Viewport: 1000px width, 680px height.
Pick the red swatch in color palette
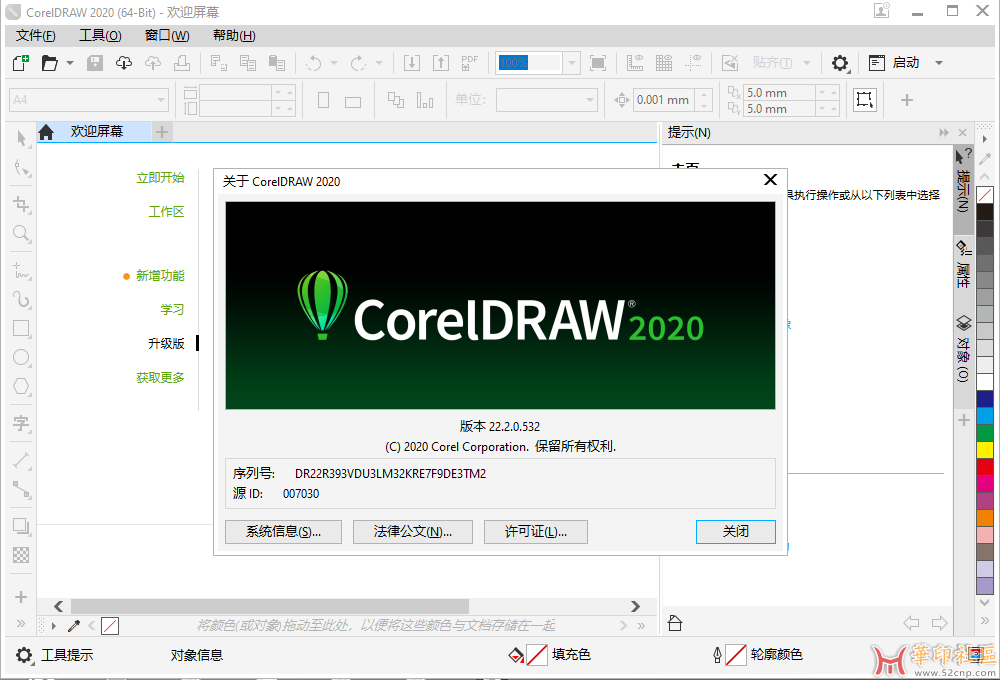coord(985,467)
